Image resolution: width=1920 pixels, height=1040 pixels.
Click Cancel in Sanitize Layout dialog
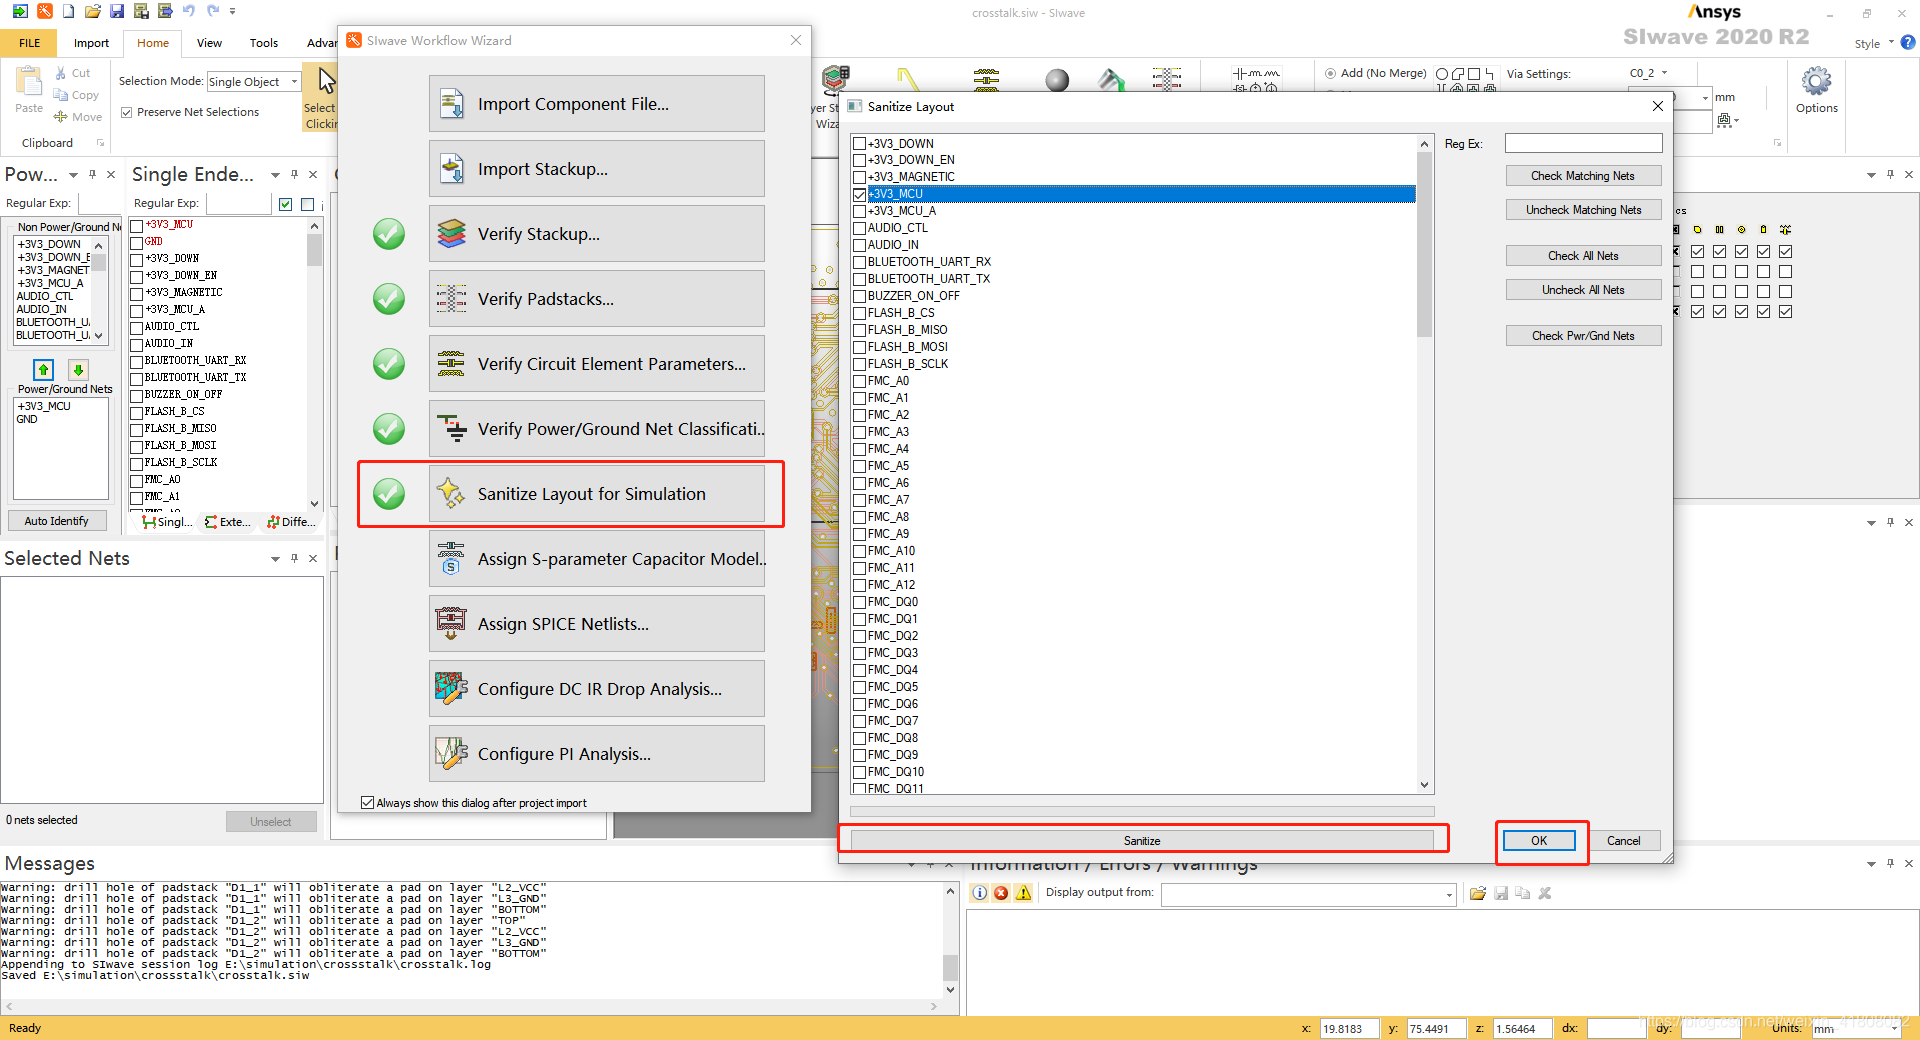pyautogui.click(x=1623, y=841)
